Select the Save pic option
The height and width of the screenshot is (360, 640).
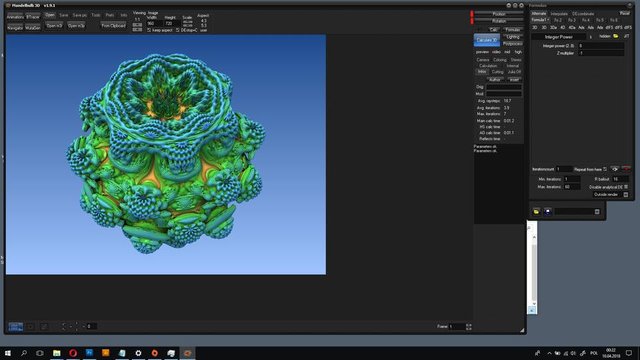coord(80,15)
